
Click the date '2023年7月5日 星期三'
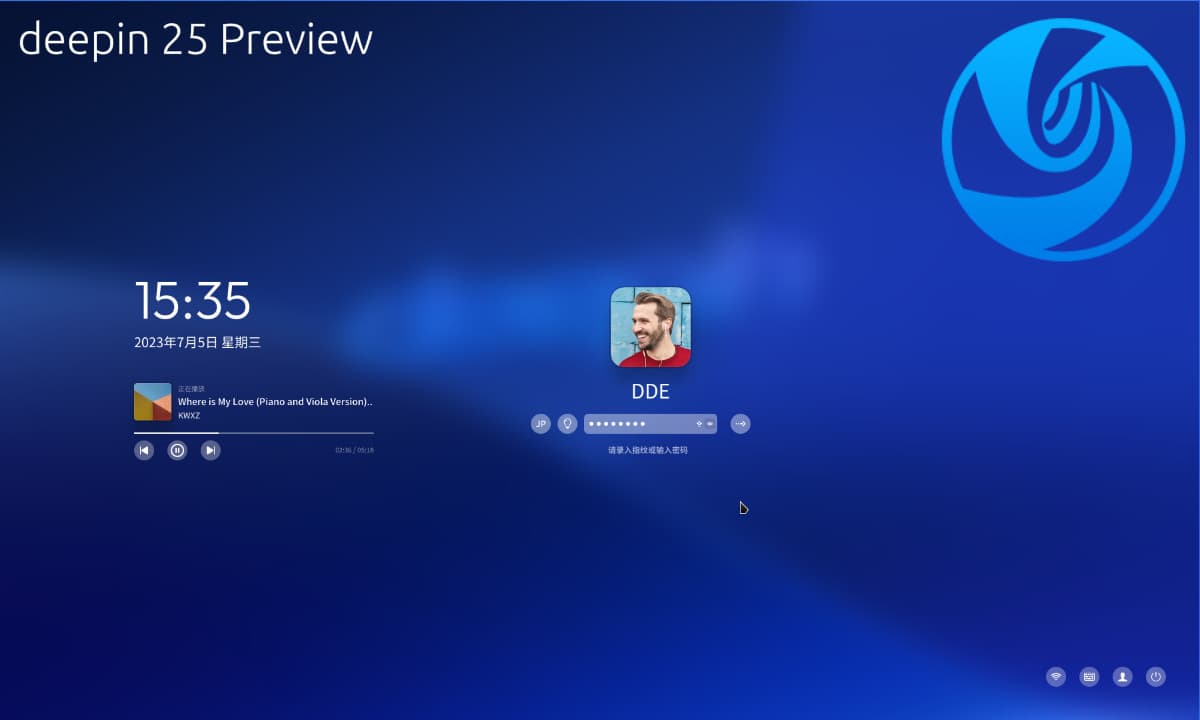(x=197, y=342)
